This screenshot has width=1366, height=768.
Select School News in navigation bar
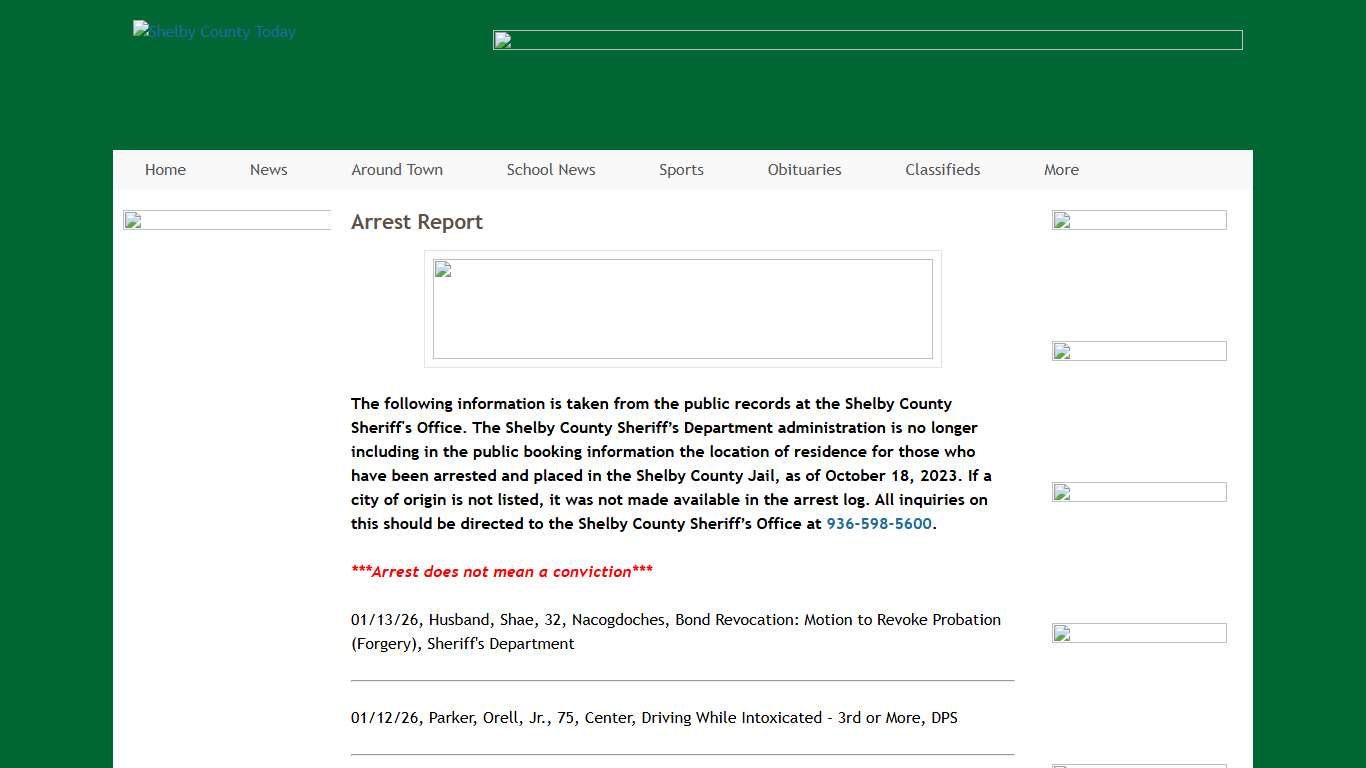tap(551, 170)
